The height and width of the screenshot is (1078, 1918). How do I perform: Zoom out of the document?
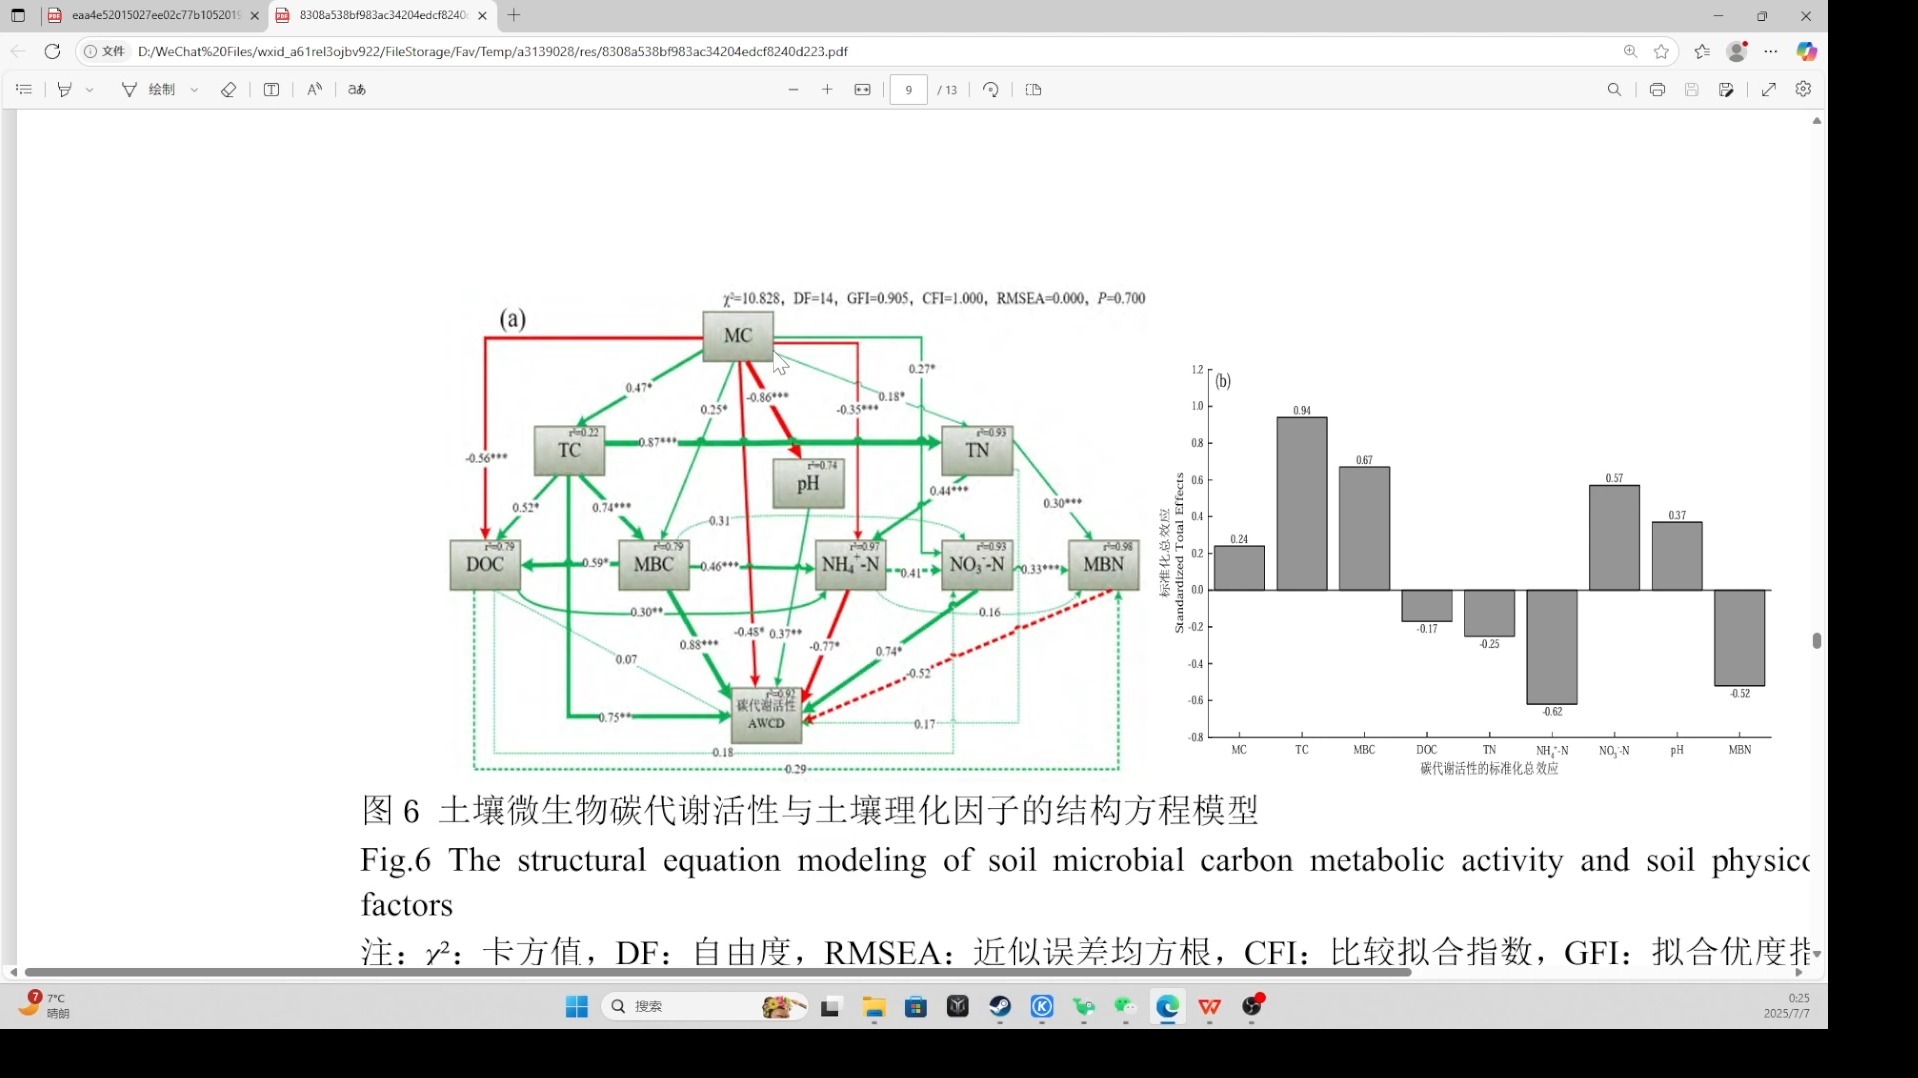(793, 89)
